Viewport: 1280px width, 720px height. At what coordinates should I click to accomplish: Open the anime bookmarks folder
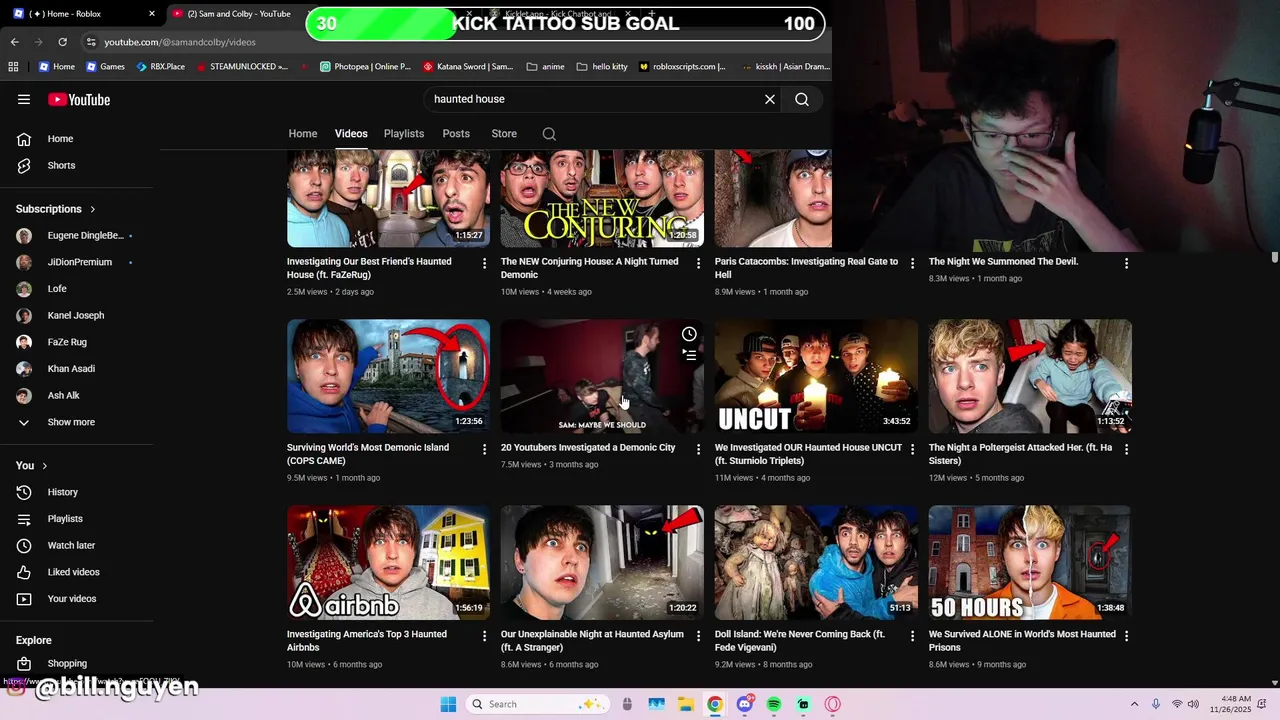(x=546, y=67)
